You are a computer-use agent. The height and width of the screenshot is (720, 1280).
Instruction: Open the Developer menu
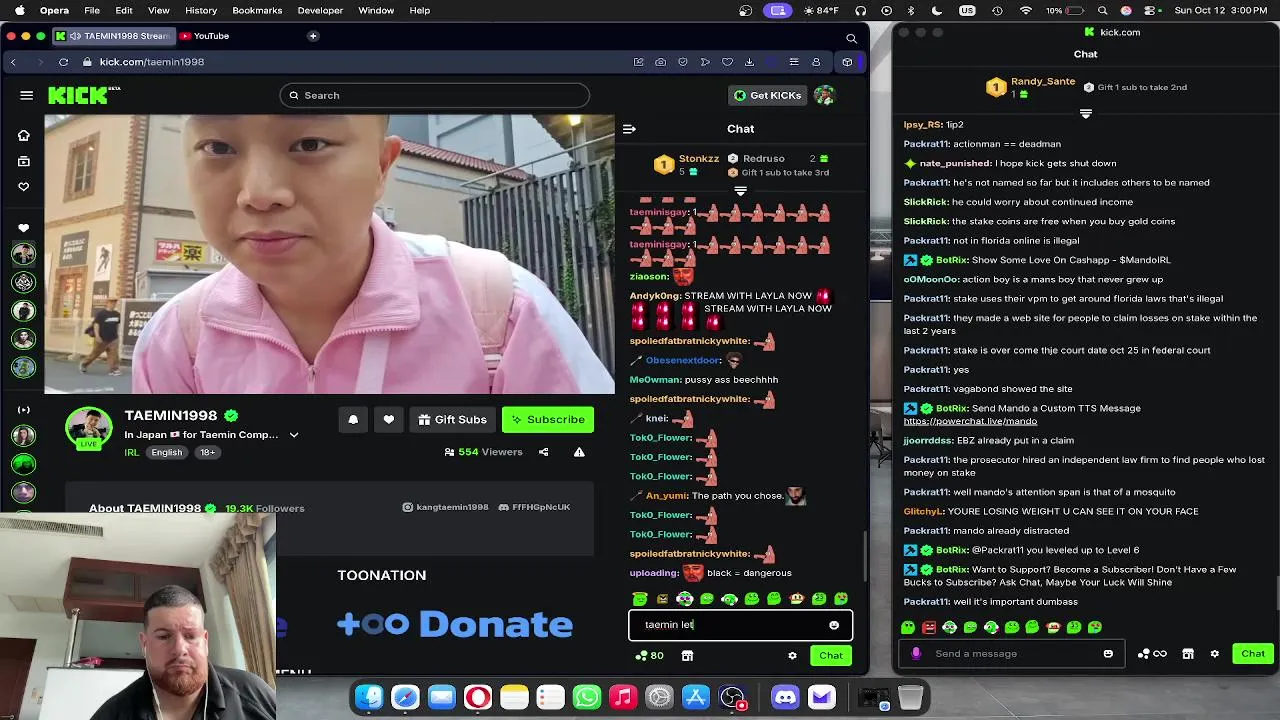point(320,10)
